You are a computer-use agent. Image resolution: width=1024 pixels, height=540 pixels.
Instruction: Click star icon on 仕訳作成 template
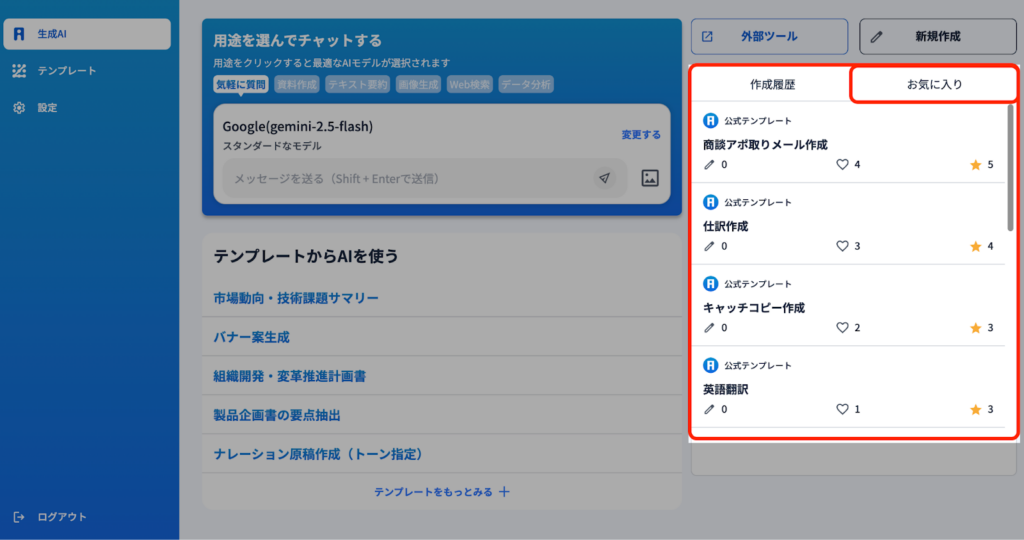point(976,246)
